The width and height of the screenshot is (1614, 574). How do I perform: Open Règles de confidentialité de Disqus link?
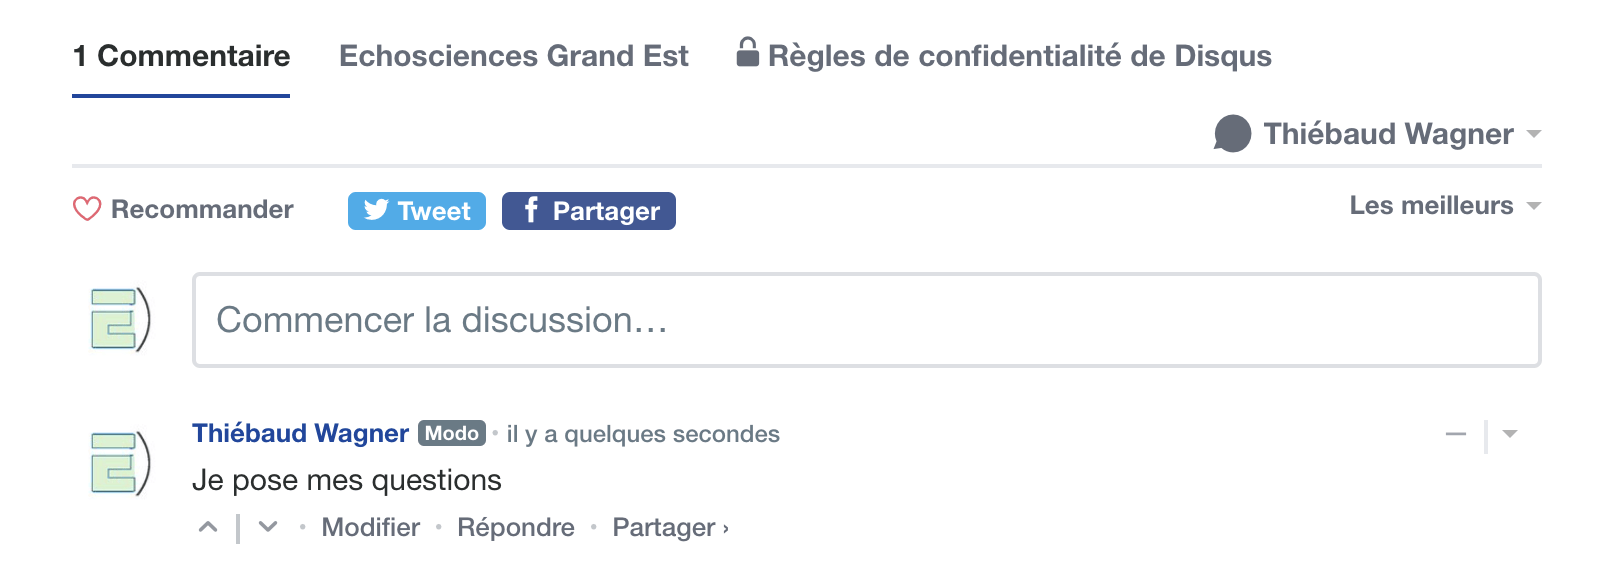click(1019, 56)
